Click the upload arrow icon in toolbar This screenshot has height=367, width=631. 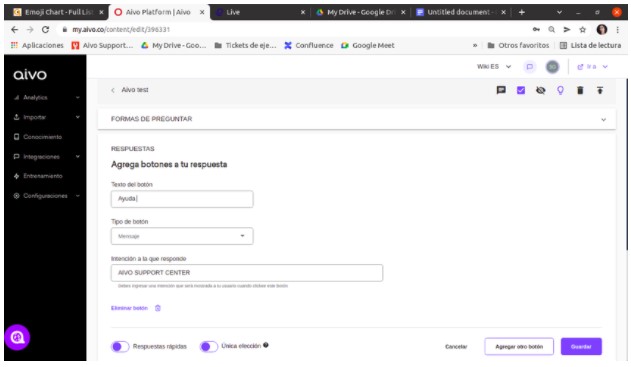coord(600,90)
